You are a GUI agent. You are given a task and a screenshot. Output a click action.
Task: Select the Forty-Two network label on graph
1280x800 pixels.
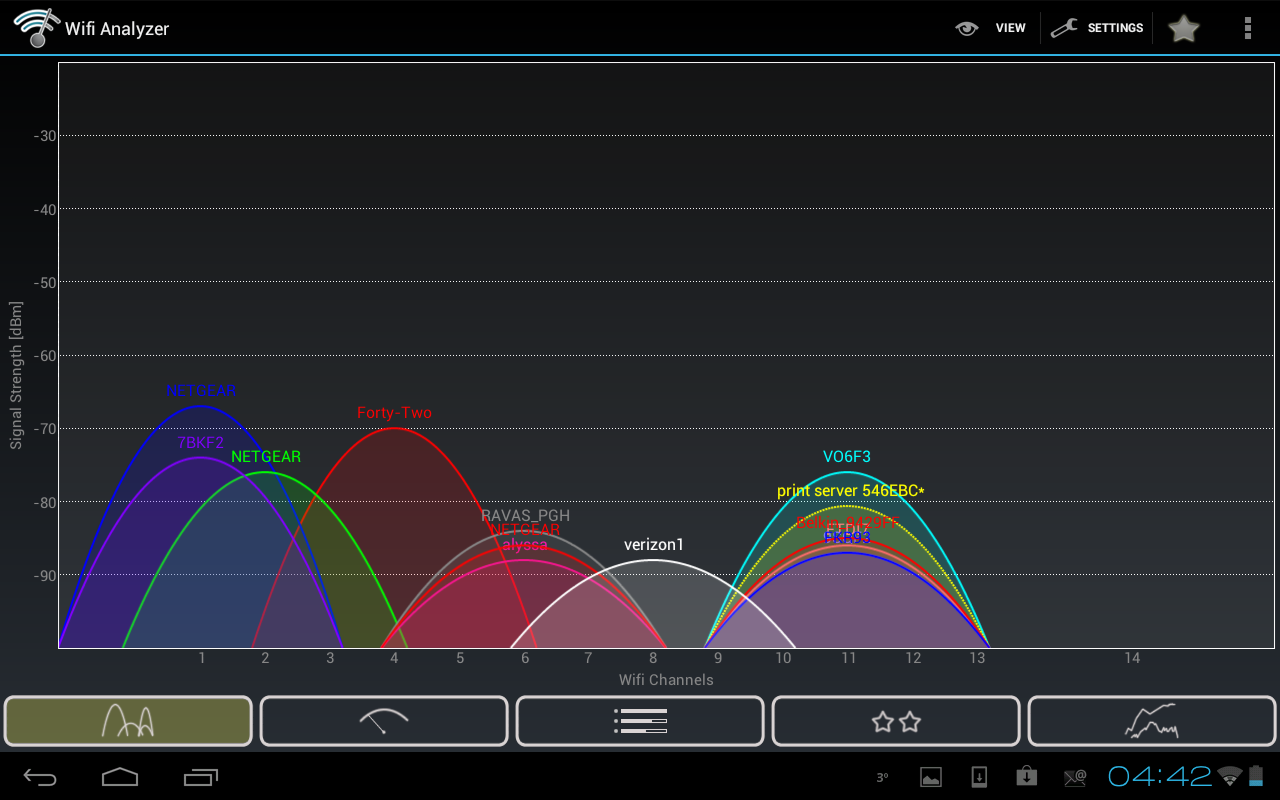[394, 413]
